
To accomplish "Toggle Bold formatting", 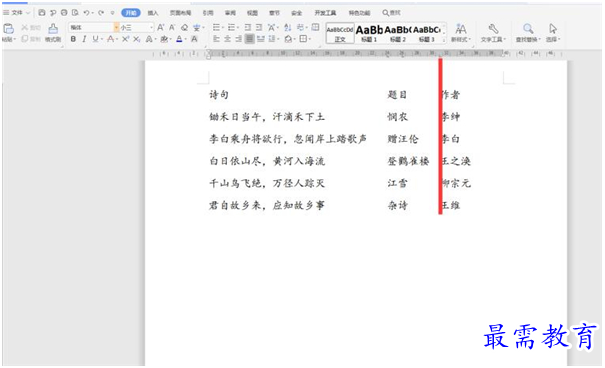I will coord(73,39).
